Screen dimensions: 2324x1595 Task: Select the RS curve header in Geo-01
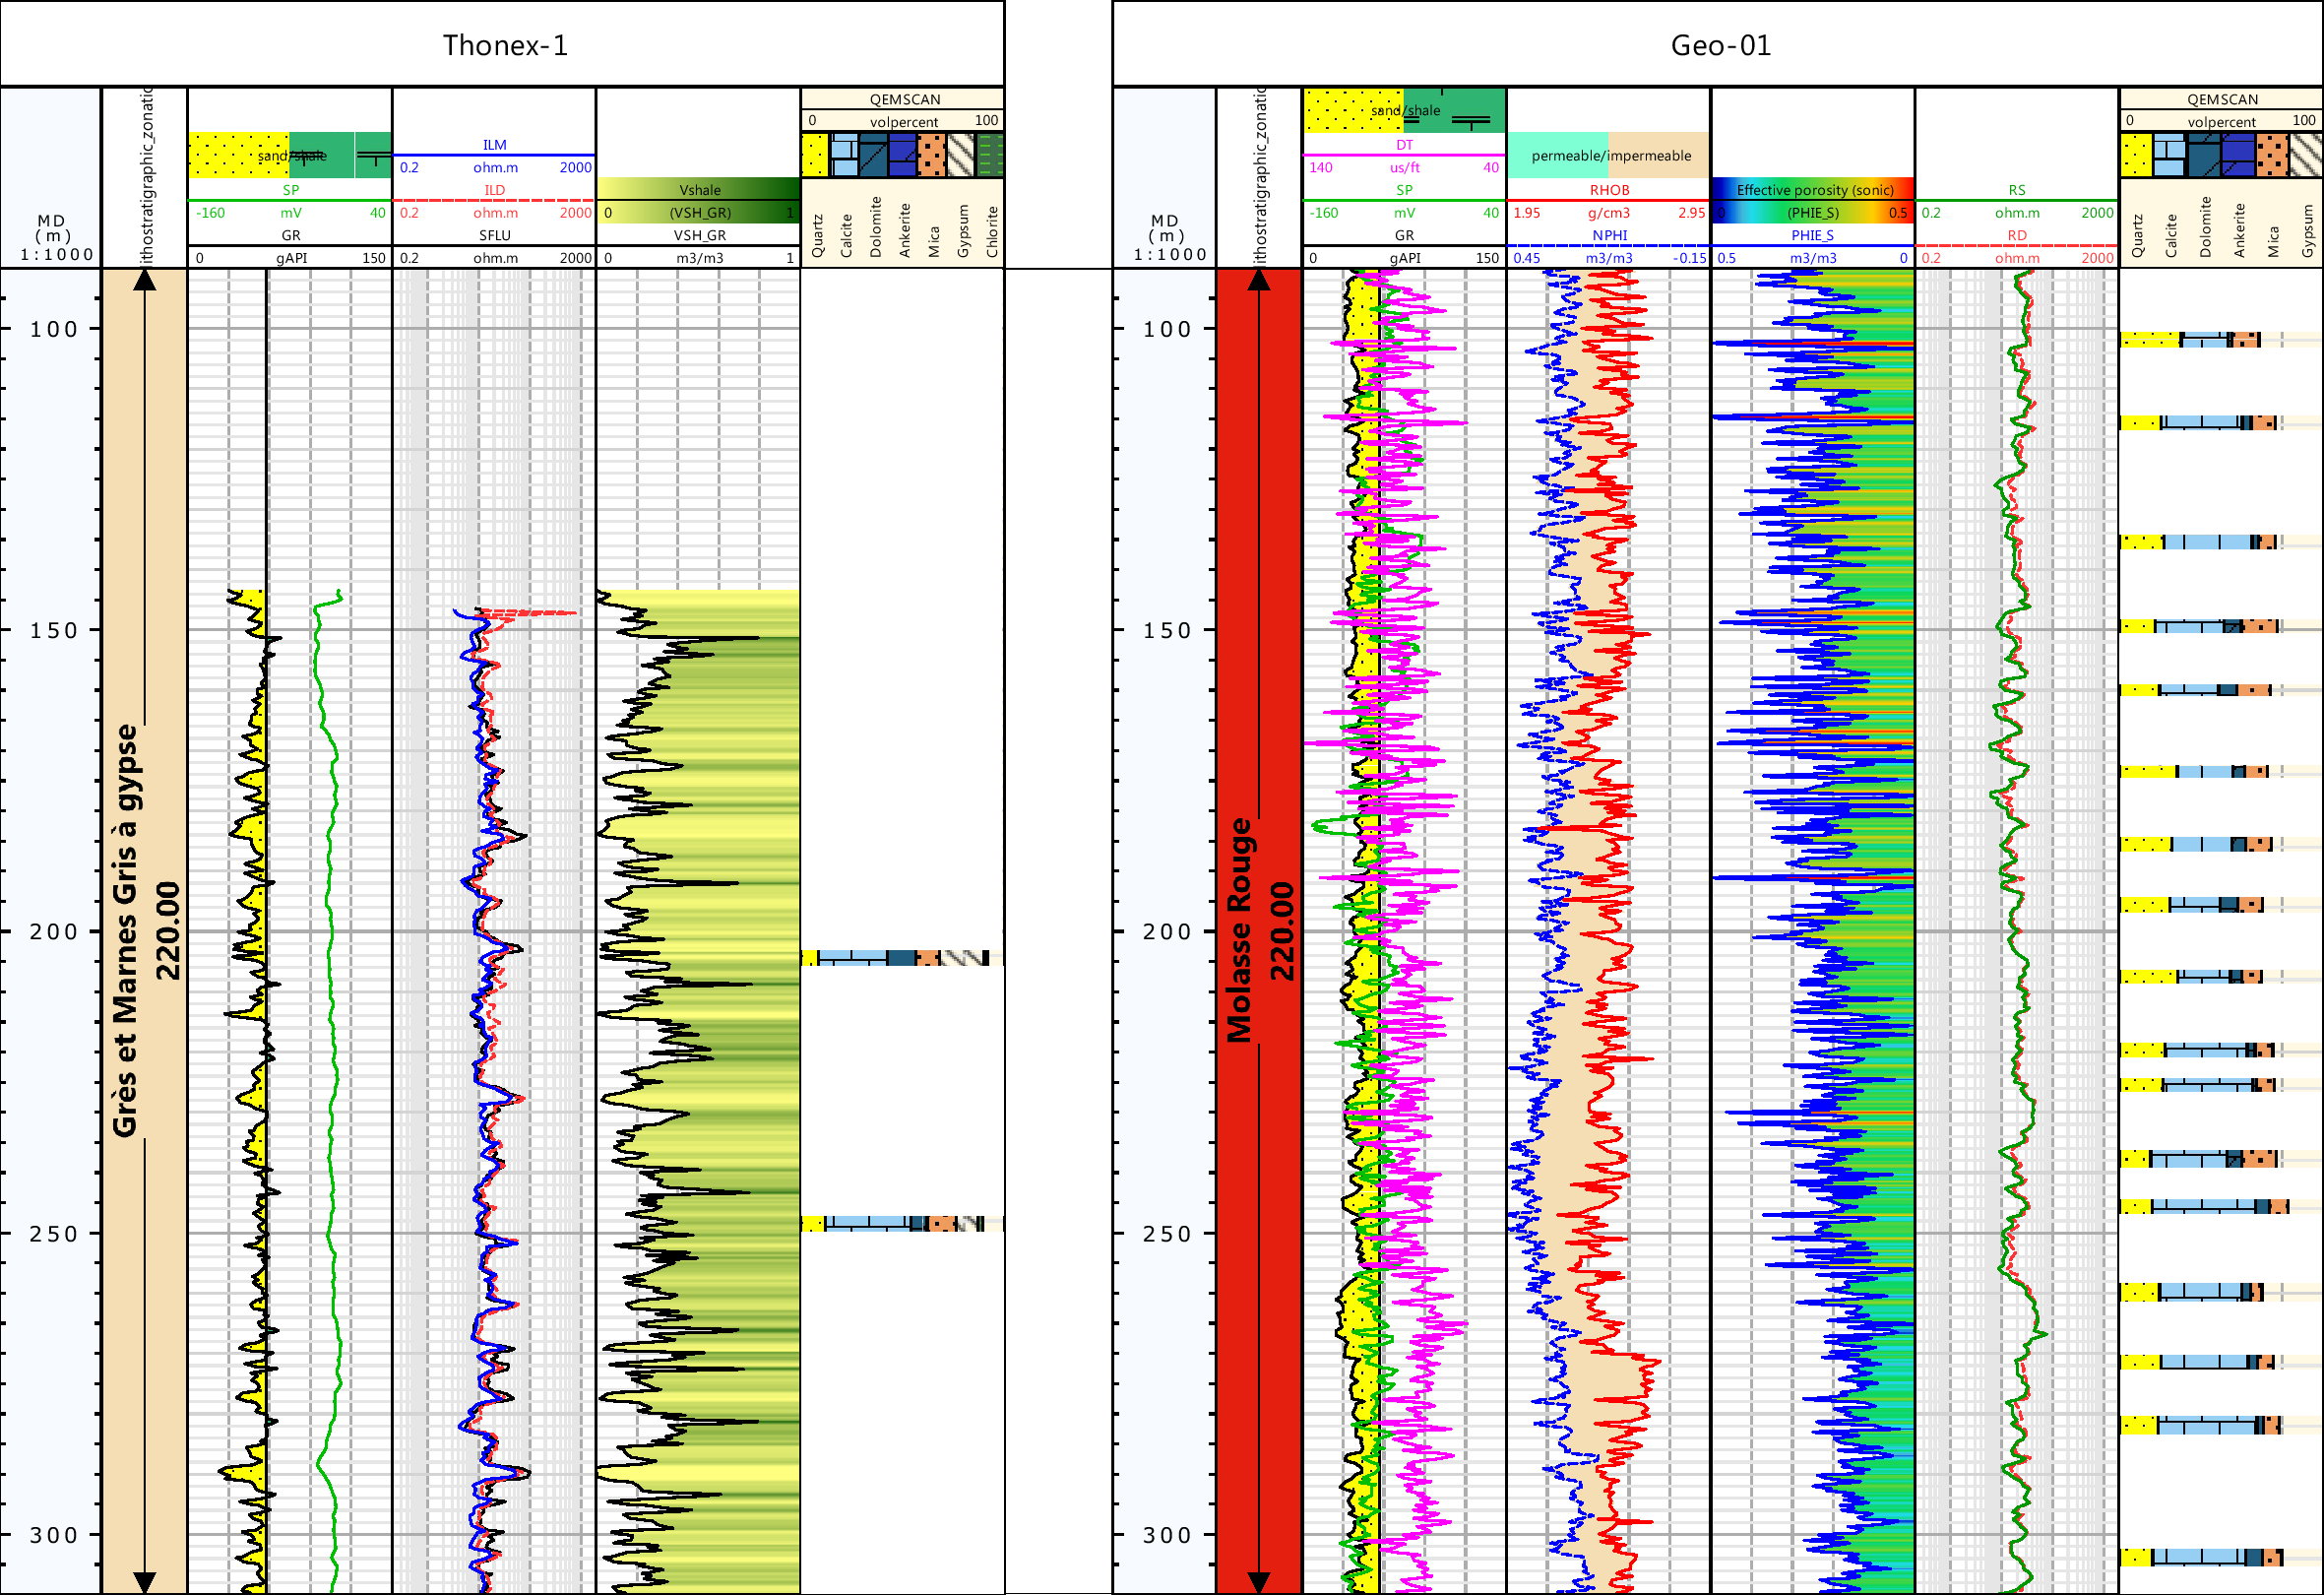(x=2016, y=190)
